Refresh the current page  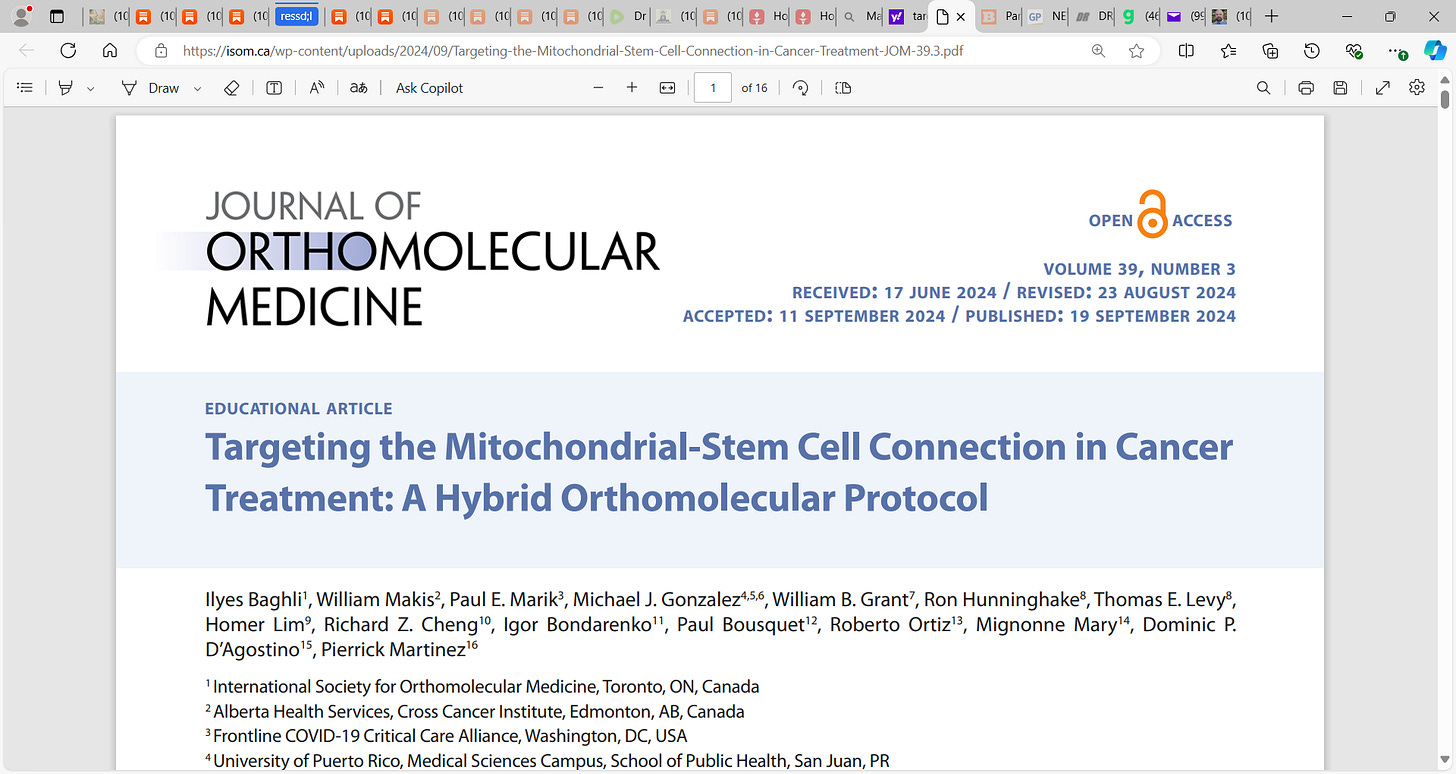coord(68,51)
